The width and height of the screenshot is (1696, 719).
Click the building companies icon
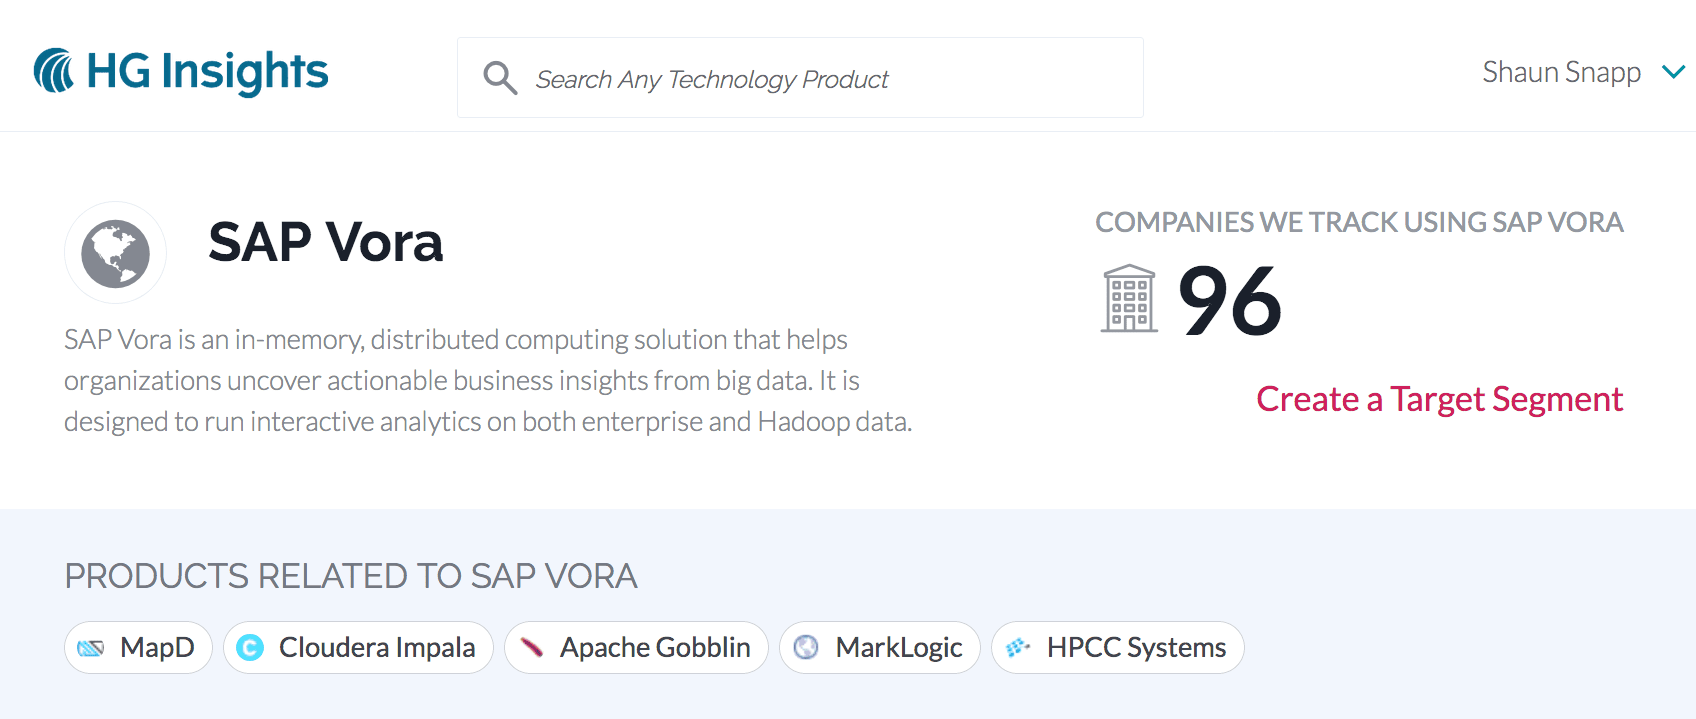pos(1129,298)
